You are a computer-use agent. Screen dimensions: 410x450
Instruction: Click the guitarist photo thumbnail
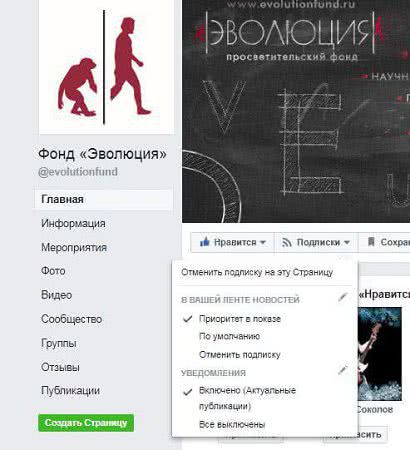(379, 354)
